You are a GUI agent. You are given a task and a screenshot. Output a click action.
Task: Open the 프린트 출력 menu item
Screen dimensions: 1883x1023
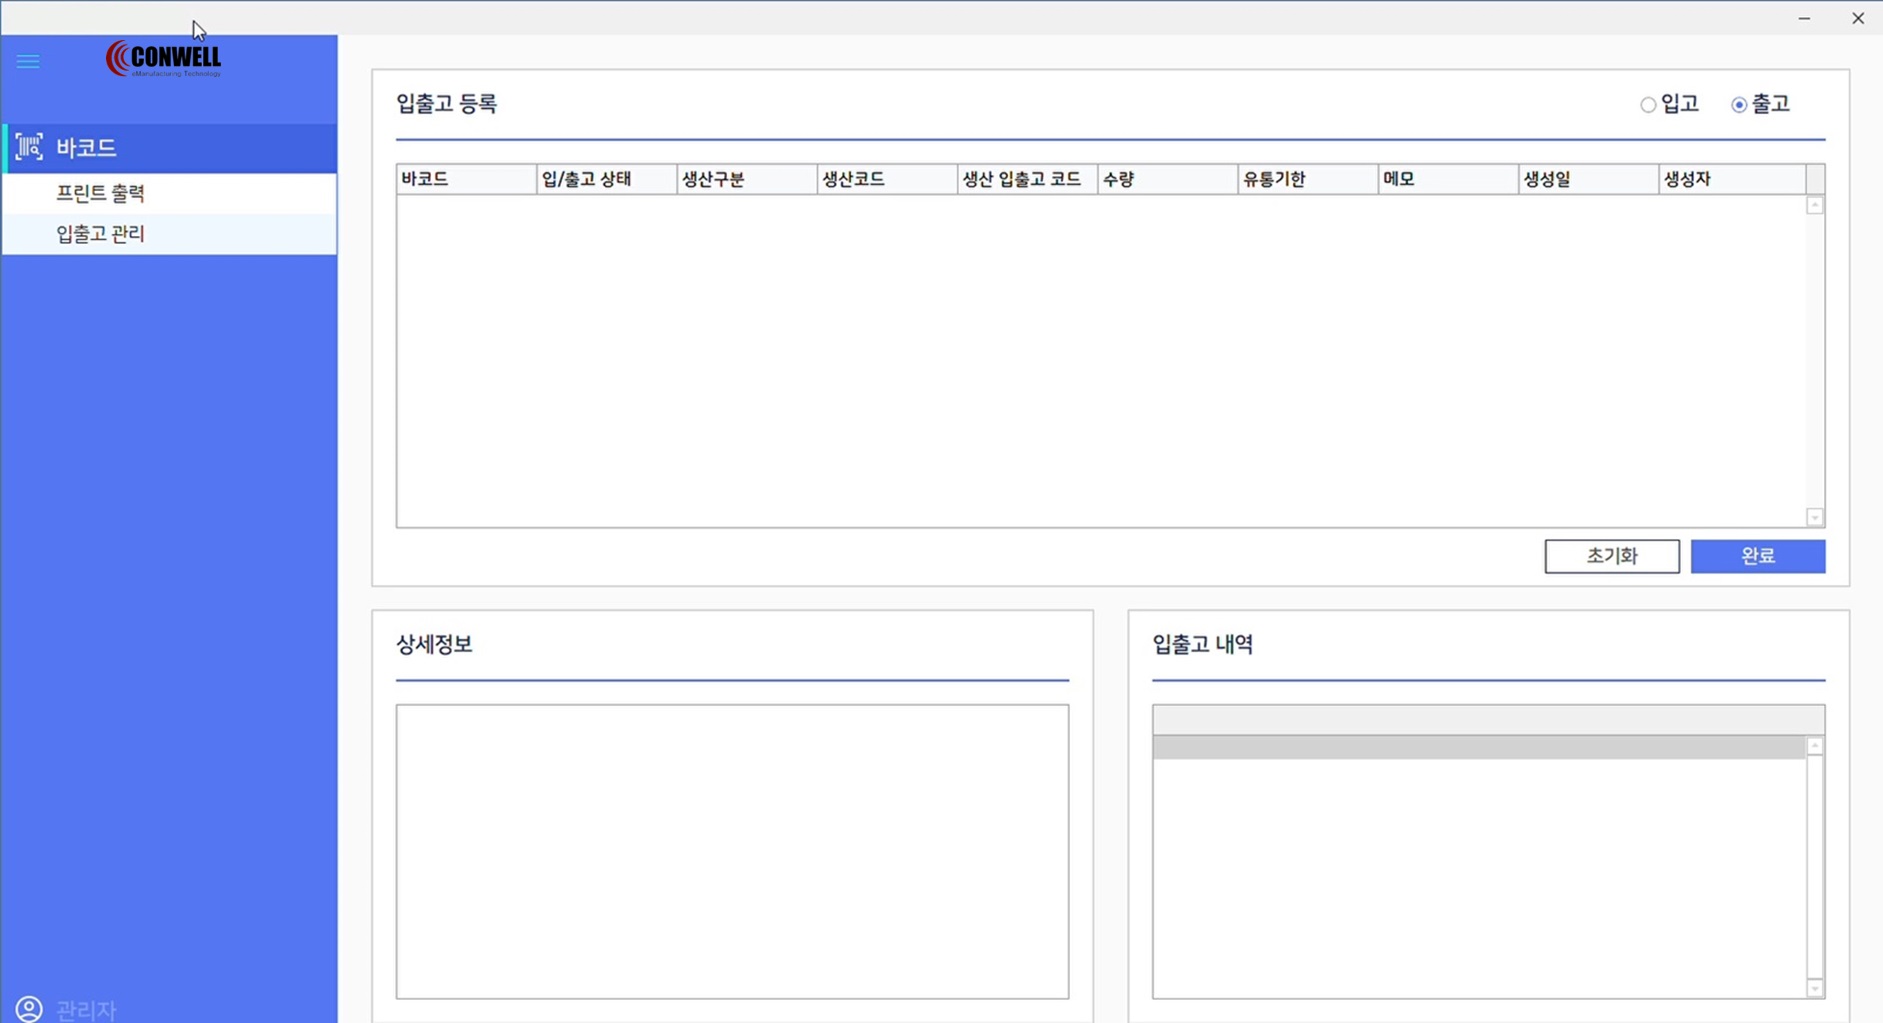(101, 193)
